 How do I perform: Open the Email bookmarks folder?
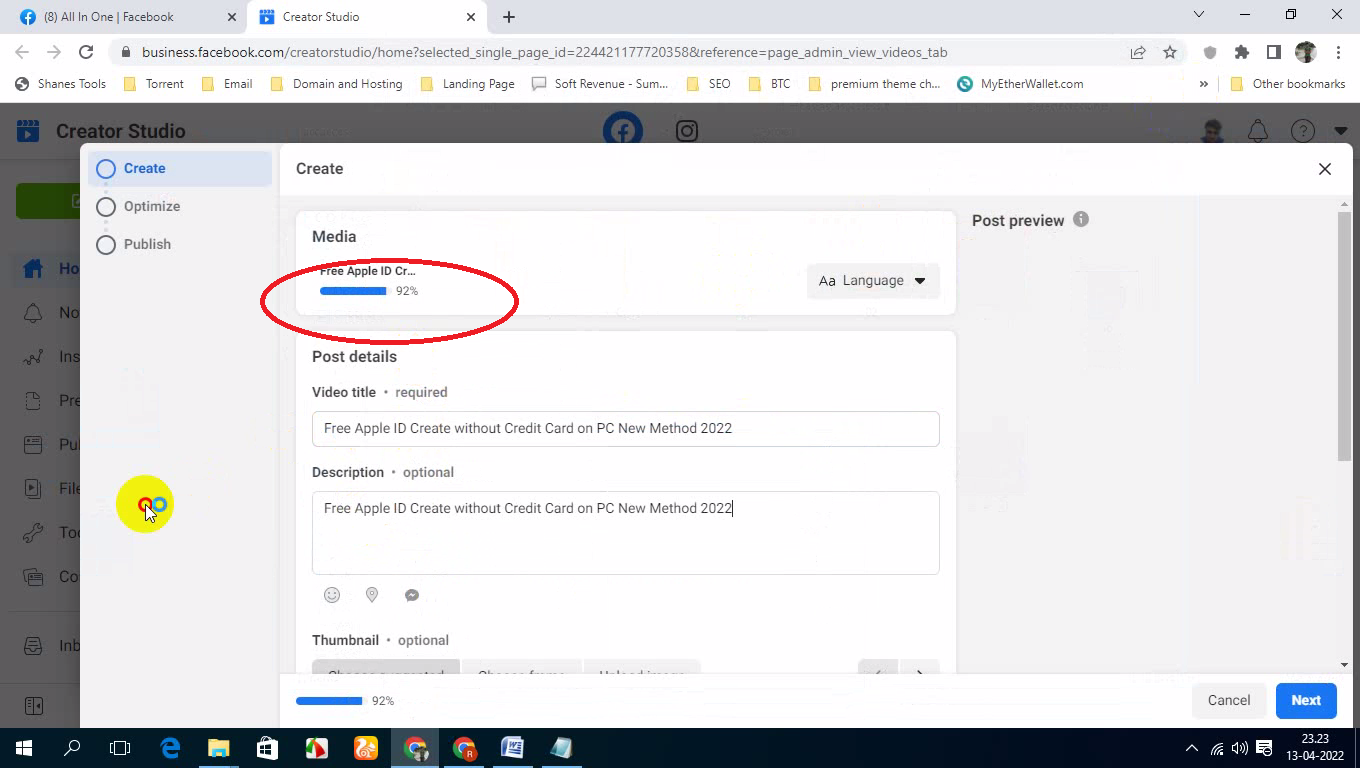click(227, 84)
